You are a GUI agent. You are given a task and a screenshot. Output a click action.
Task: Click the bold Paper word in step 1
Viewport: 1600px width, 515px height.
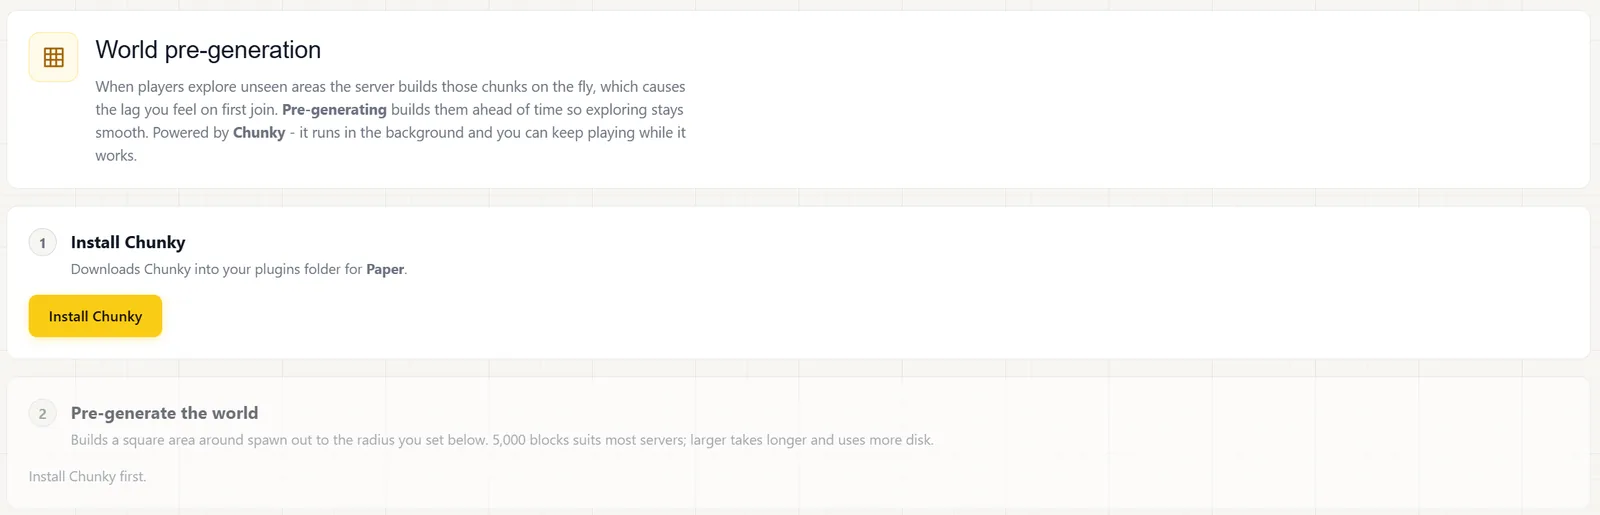[385, 269]
